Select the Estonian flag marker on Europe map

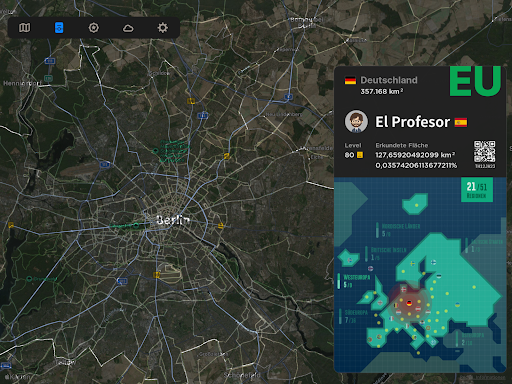point(439,276)
